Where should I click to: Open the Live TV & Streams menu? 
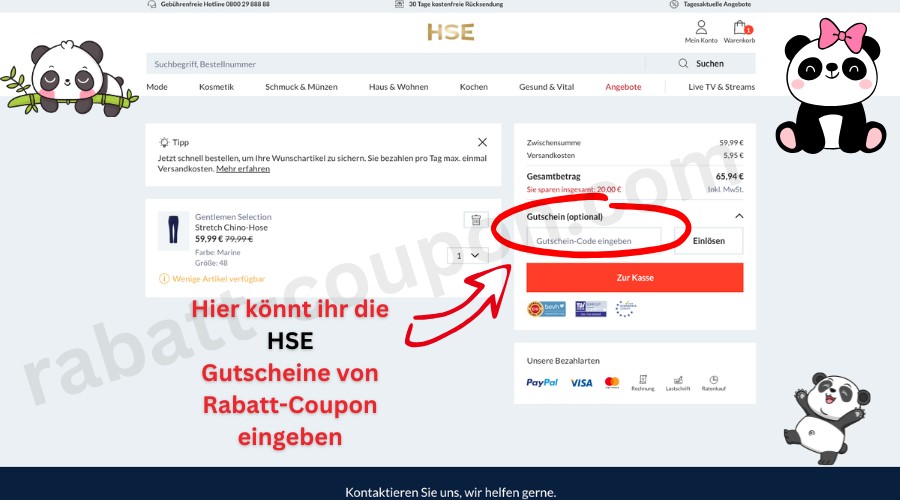click(721, 87)
